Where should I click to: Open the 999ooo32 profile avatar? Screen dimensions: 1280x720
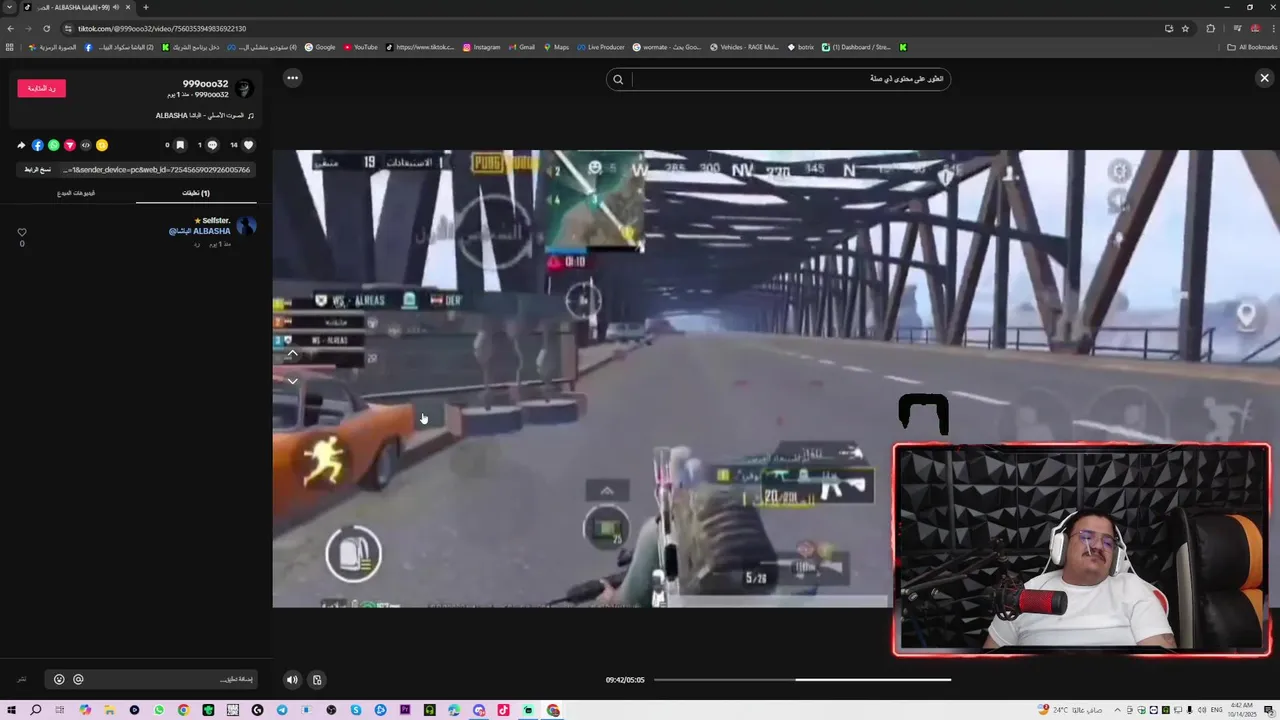pyautogui.click(x=244, y=89)
